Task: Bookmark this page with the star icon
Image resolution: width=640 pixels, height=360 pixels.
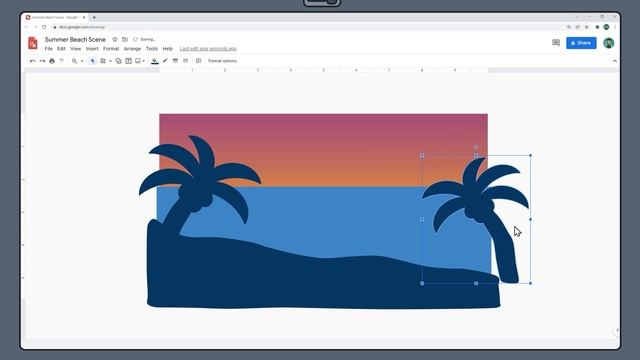Action: [x=587, y=27]
